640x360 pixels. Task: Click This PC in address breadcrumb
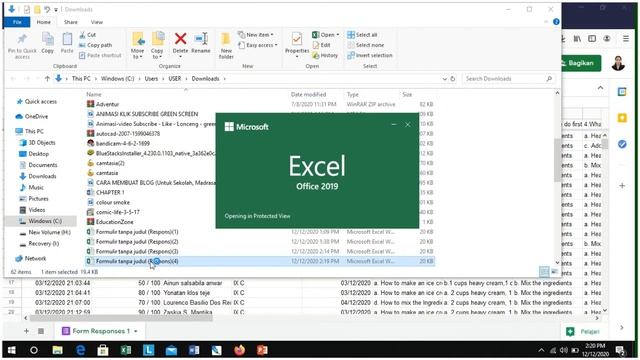tap(81, 78)
